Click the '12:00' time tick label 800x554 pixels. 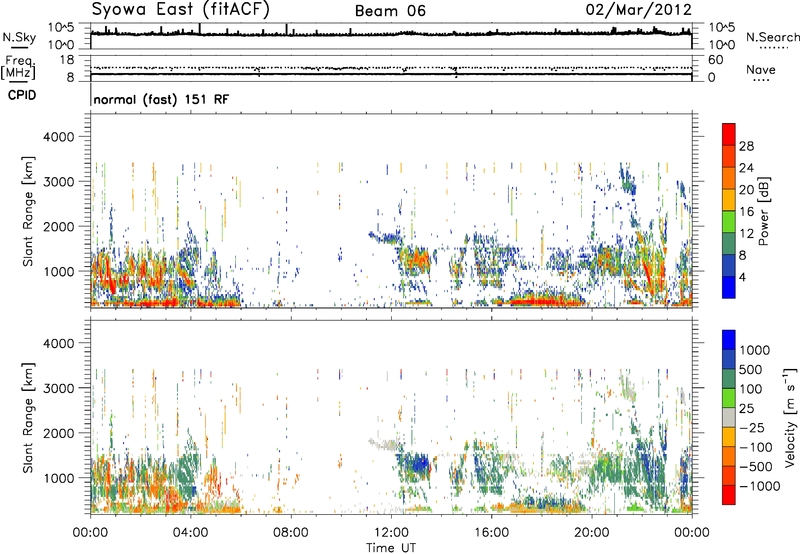tap(391, 533)
